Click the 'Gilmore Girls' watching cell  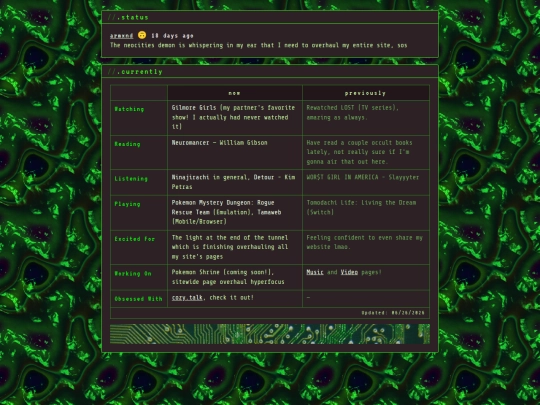tap(235, 117)
